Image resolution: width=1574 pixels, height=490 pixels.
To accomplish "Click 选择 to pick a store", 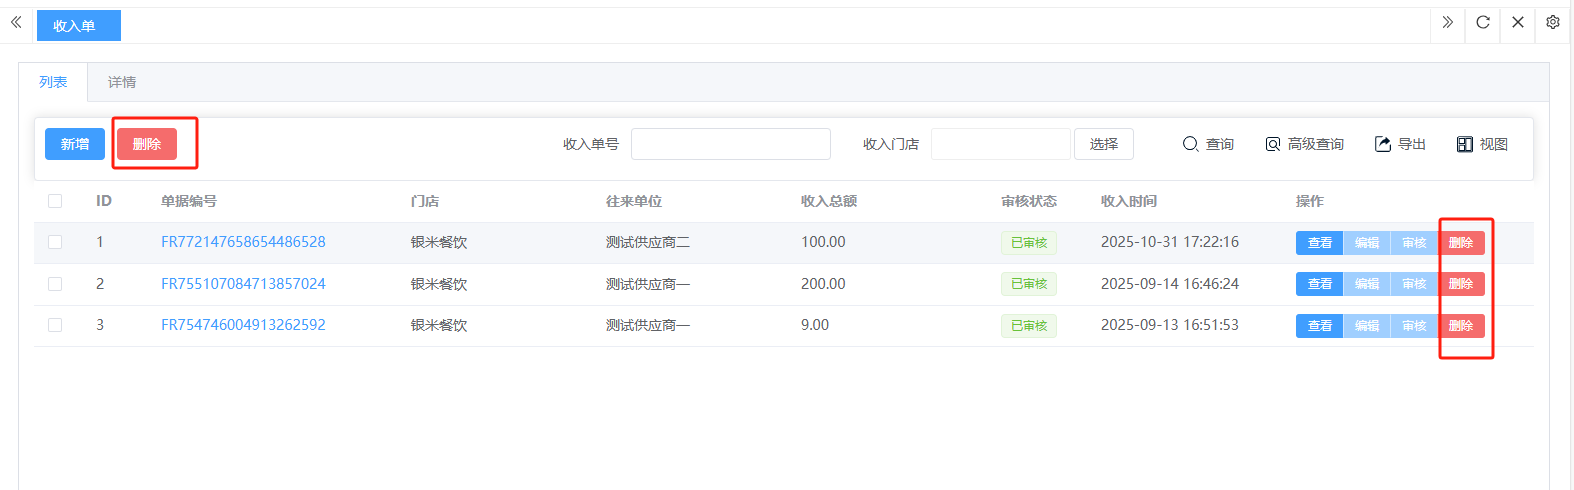I will (x=1103, y=144).
